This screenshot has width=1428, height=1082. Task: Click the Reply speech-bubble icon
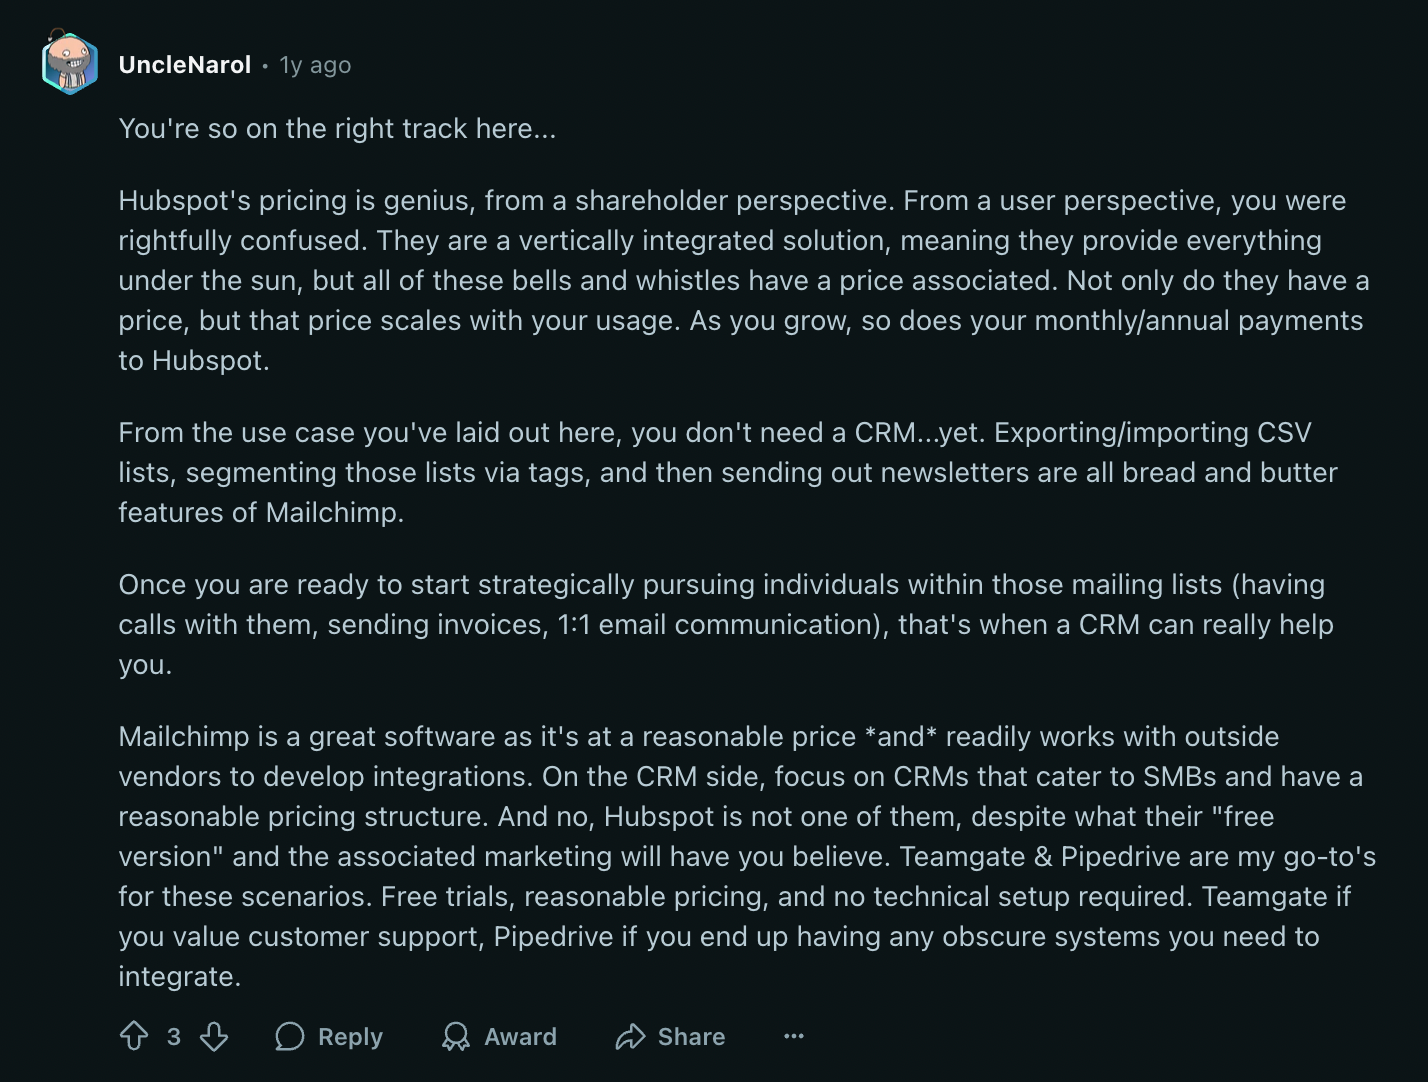click(x=290, y=1037)
